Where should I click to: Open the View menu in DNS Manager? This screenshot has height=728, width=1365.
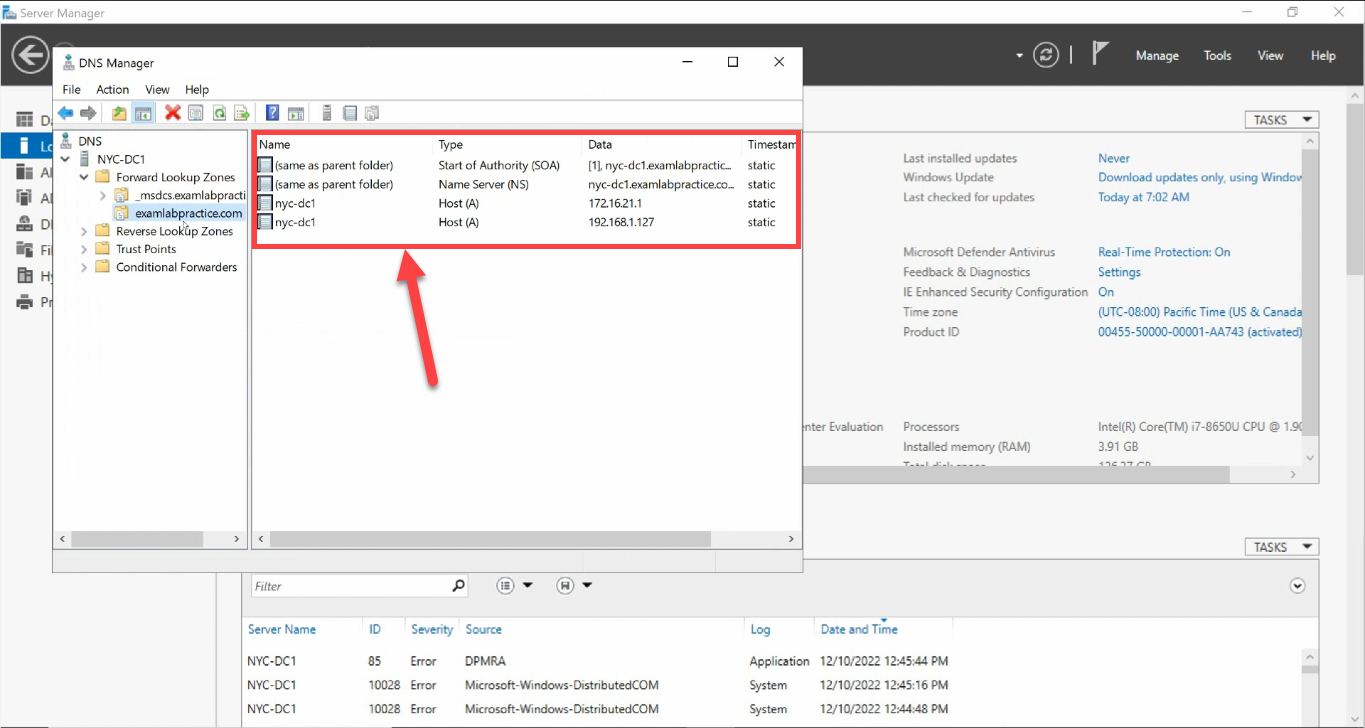click(x=157, y=90)
